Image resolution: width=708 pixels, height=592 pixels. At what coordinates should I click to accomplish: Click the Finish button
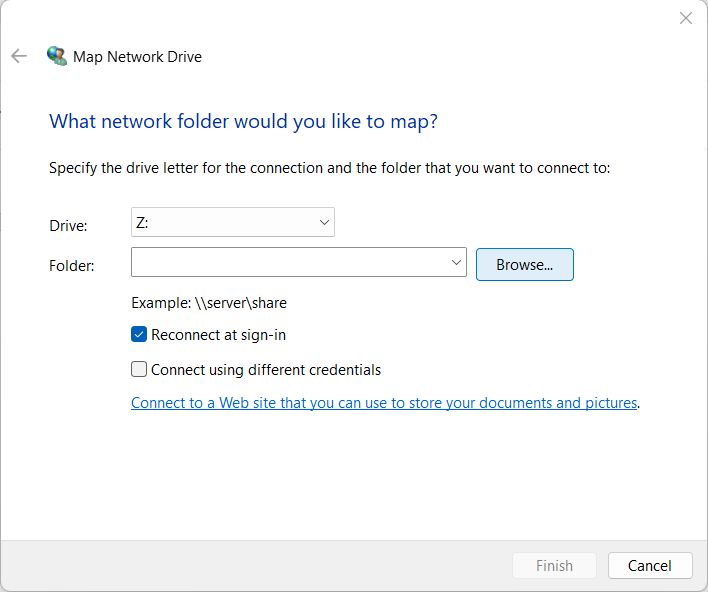coord(554,566)
